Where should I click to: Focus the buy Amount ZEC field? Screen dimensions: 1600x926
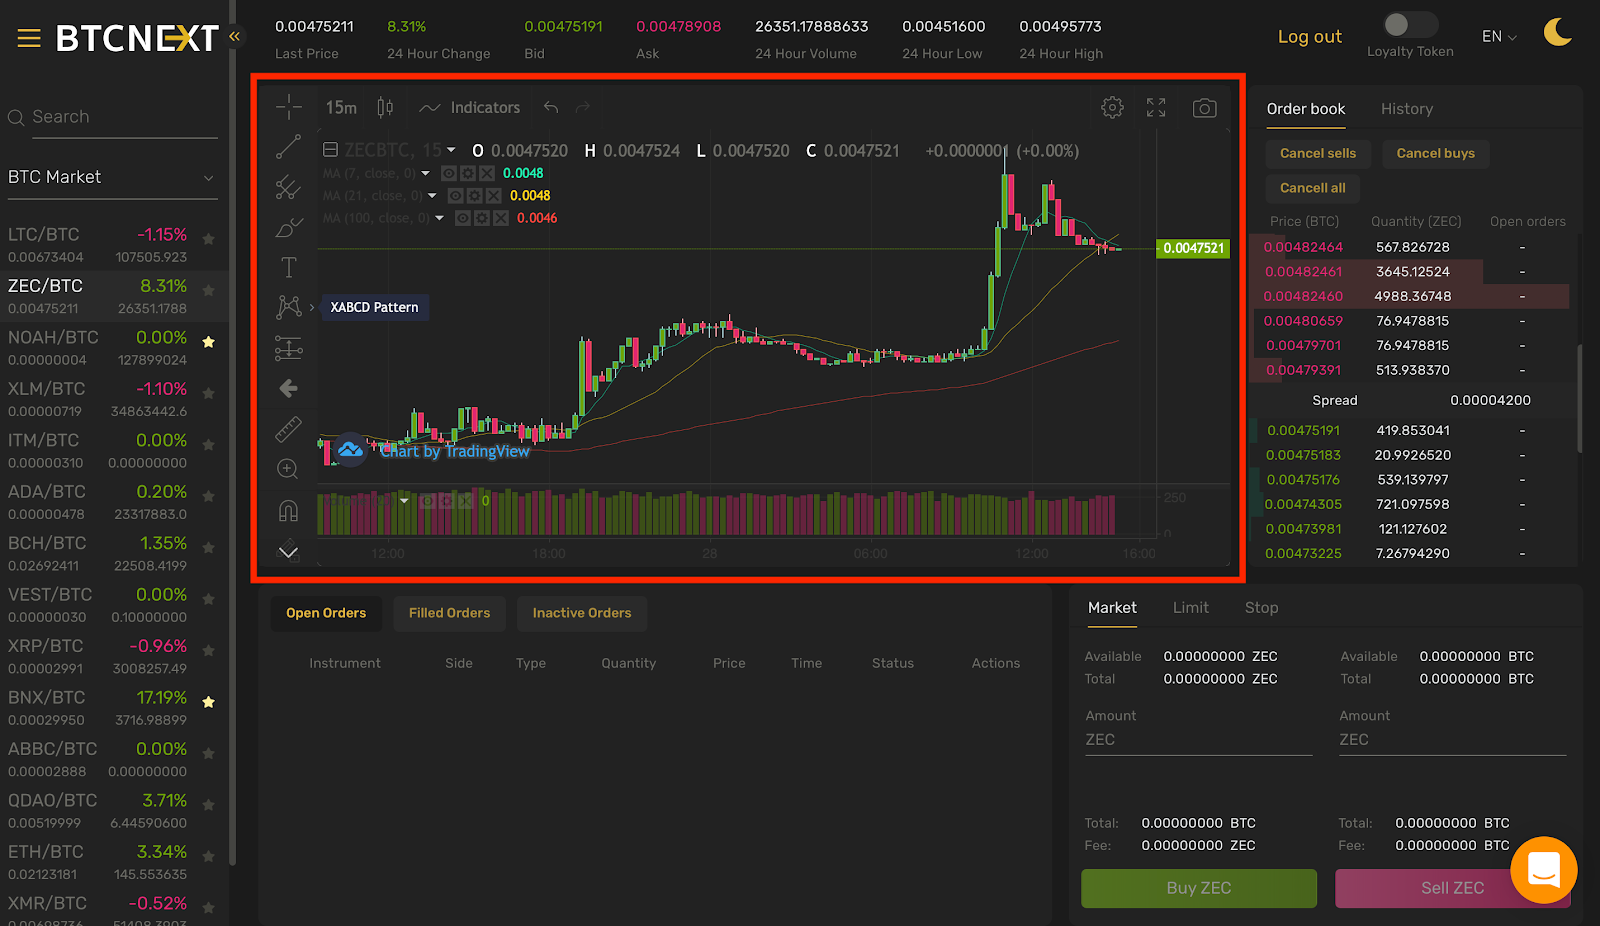click(1198, 740)
